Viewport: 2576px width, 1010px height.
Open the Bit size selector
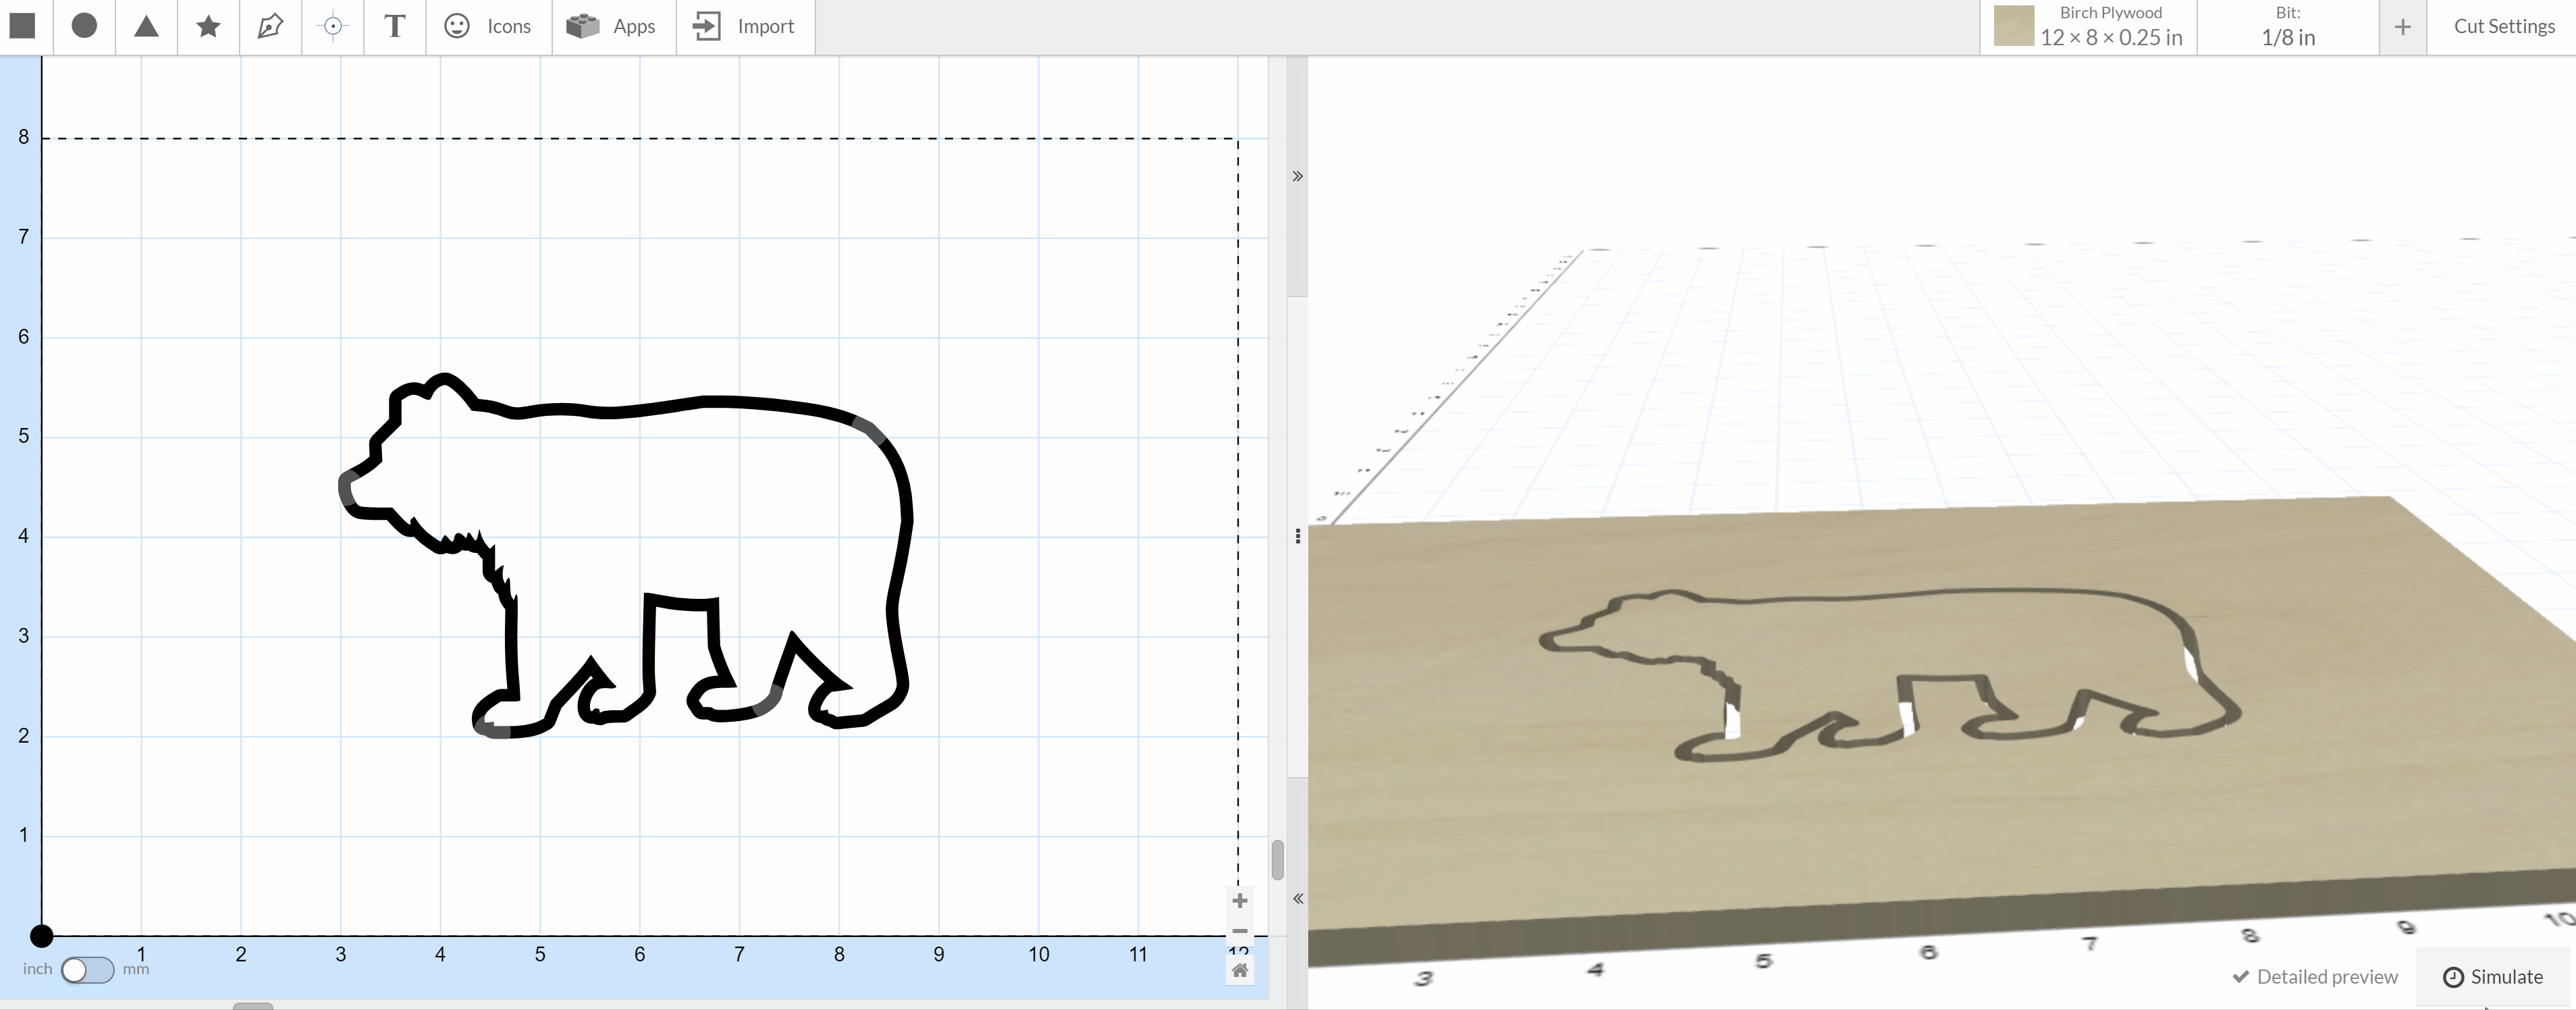(x=2288, y=27)
